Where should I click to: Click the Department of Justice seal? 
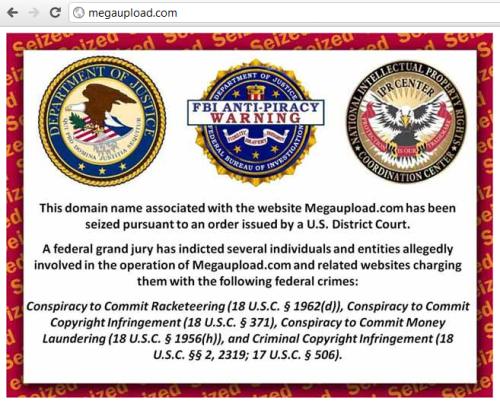[102, 121]
